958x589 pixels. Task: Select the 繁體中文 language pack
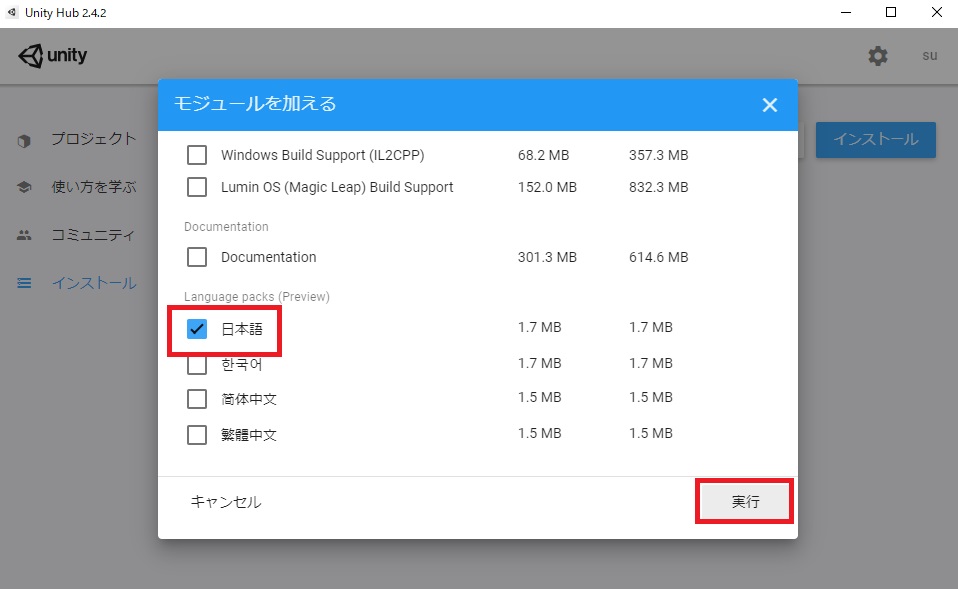[195, 433]
